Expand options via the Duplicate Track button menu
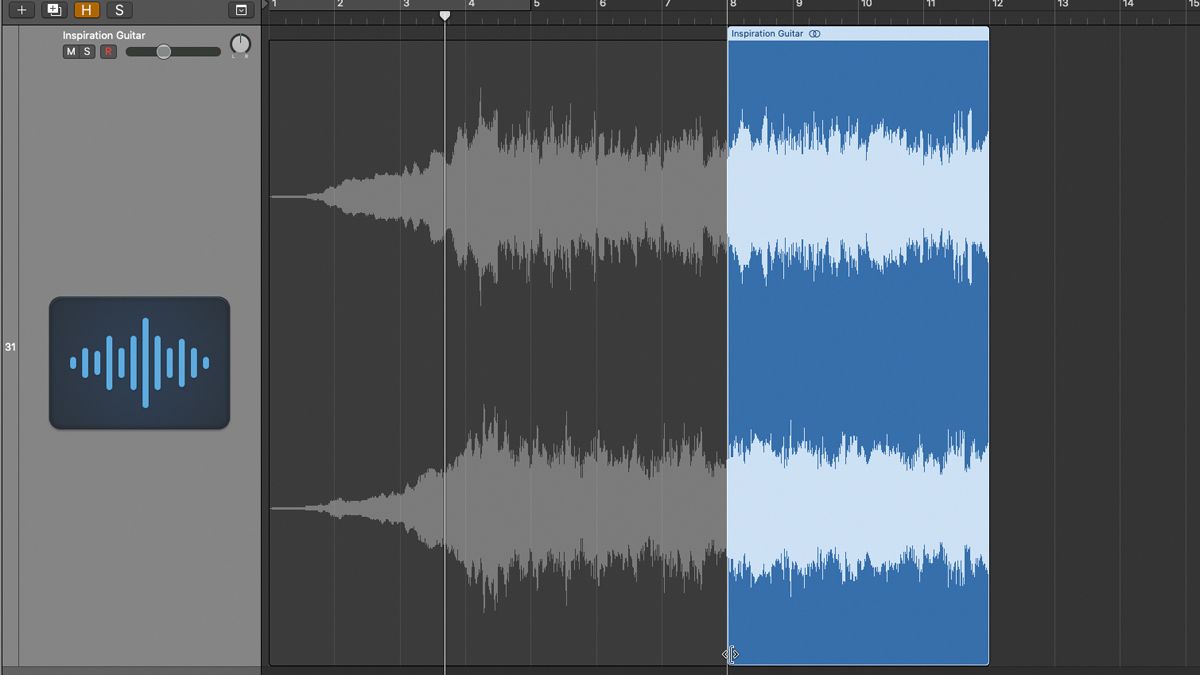 click(52, 10)
